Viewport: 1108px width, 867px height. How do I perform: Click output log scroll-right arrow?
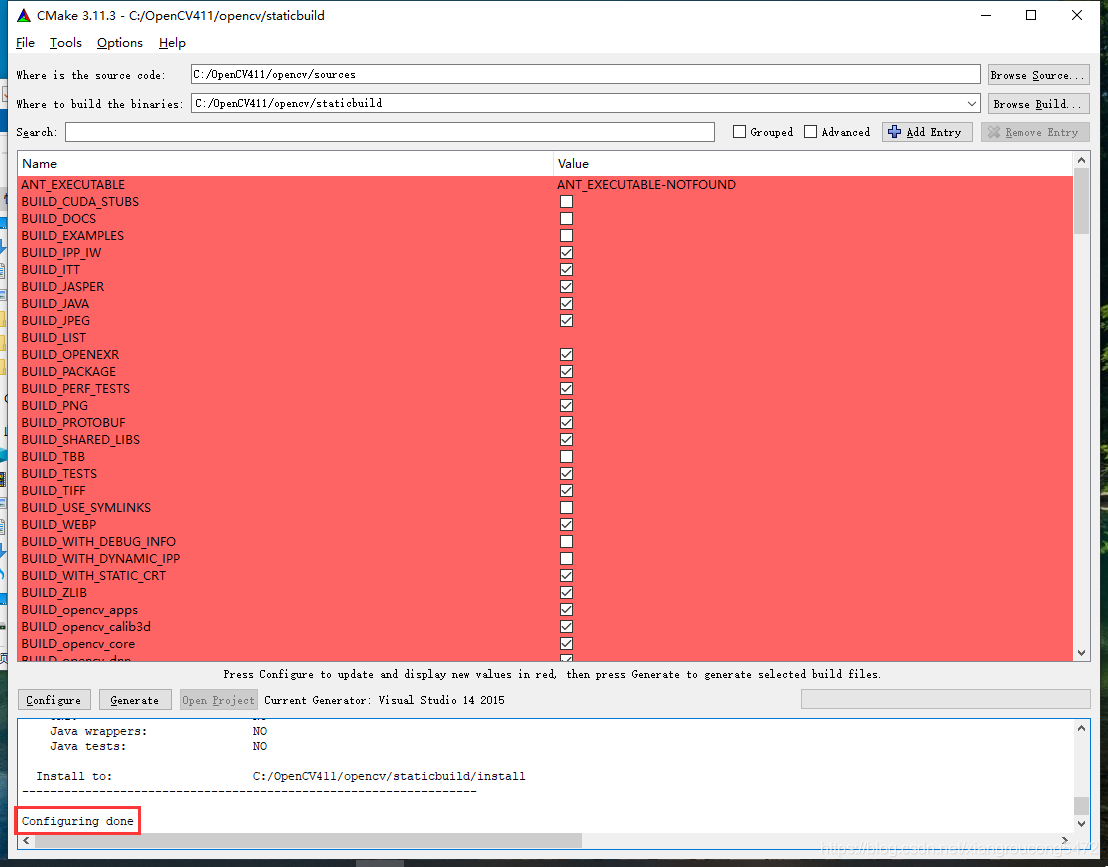point(1065,840)
